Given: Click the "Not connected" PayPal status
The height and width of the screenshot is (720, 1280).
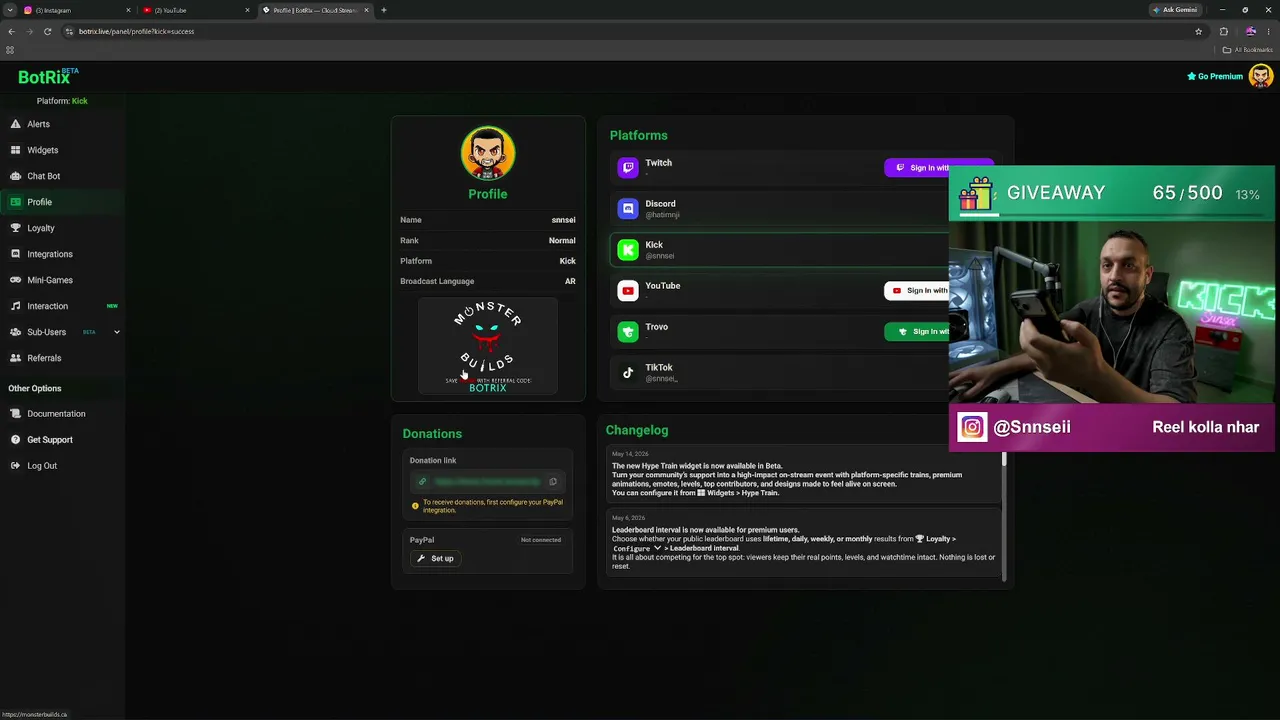Looking at the screenshot, I should click(541, 540).
